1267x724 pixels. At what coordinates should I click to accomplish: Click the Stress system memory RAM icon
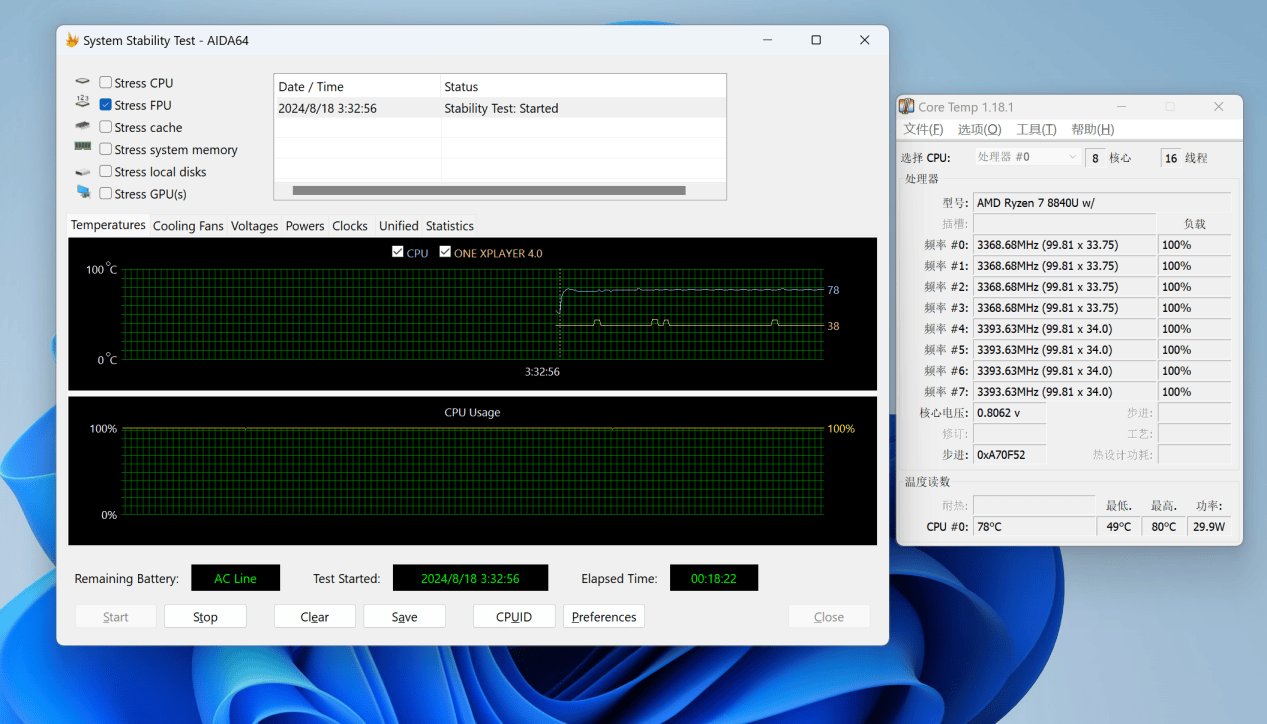82,148
